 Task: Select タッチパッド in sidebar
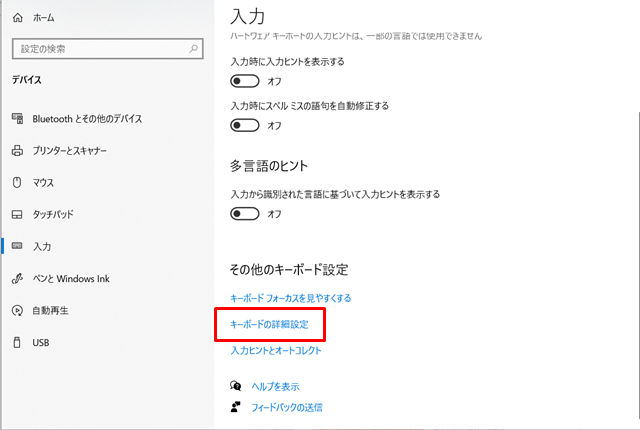53,214
